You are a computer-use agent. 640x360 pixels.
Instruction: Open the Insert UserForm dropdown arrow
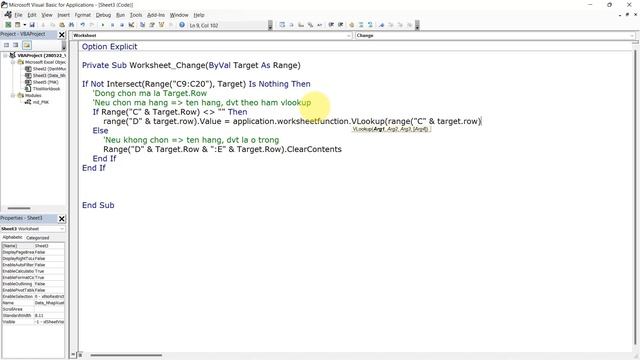click(24, 25)
